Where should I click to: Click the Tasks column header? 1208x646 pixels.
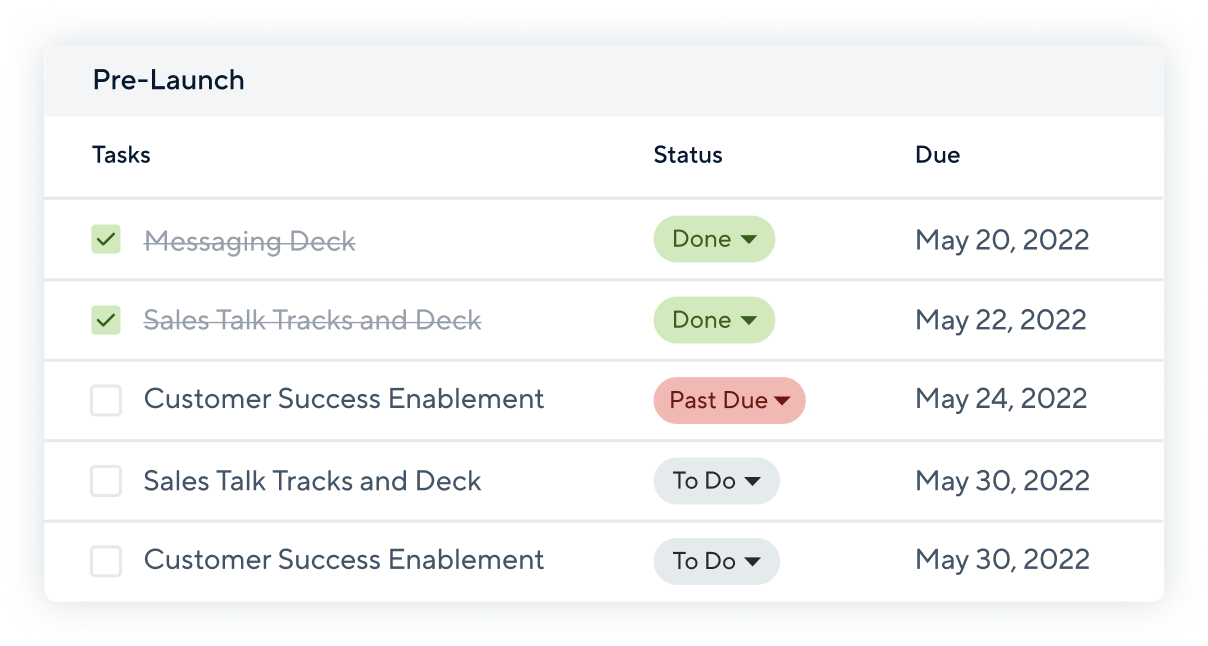pyautogui.click(x=121, y=155)
